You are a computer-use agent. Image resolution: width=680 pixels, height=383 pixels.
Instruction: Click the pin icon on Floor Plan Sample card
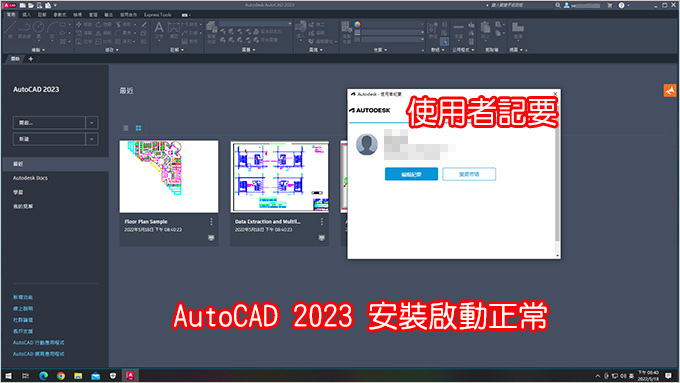[x=211, y=238]
